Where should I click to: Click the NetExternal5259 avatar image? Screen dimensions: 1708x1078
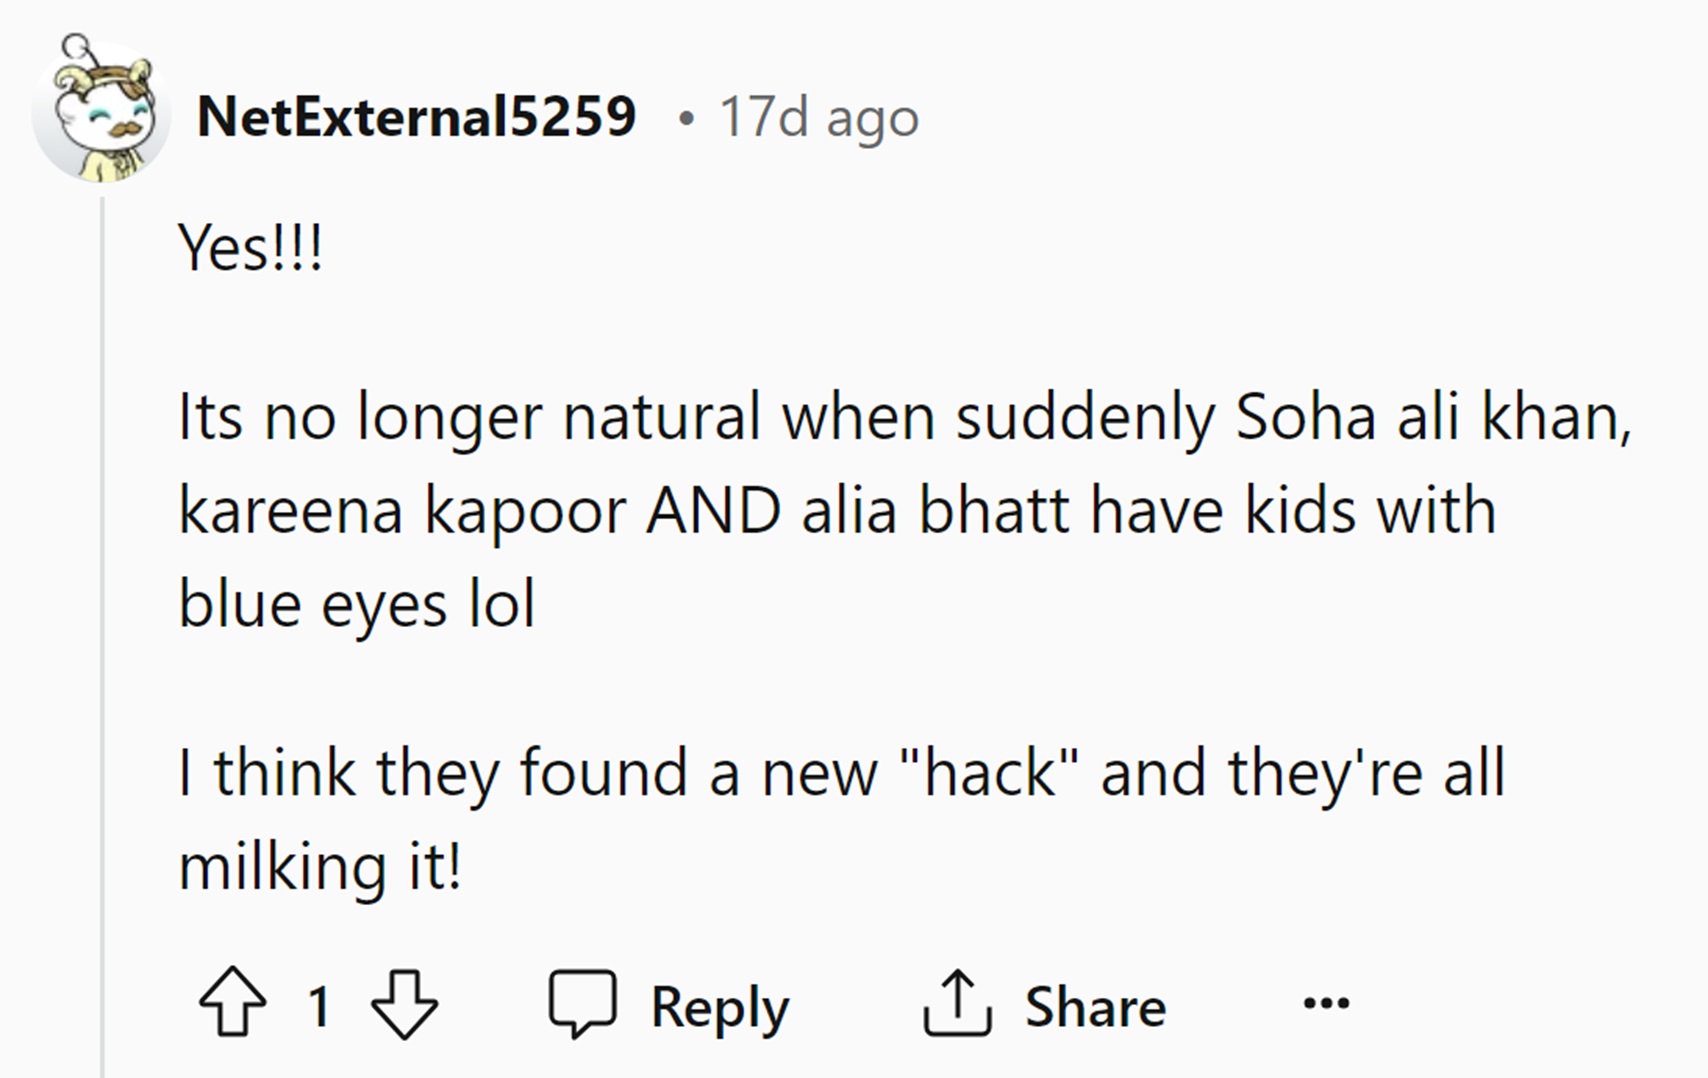(x=100, y=112)
